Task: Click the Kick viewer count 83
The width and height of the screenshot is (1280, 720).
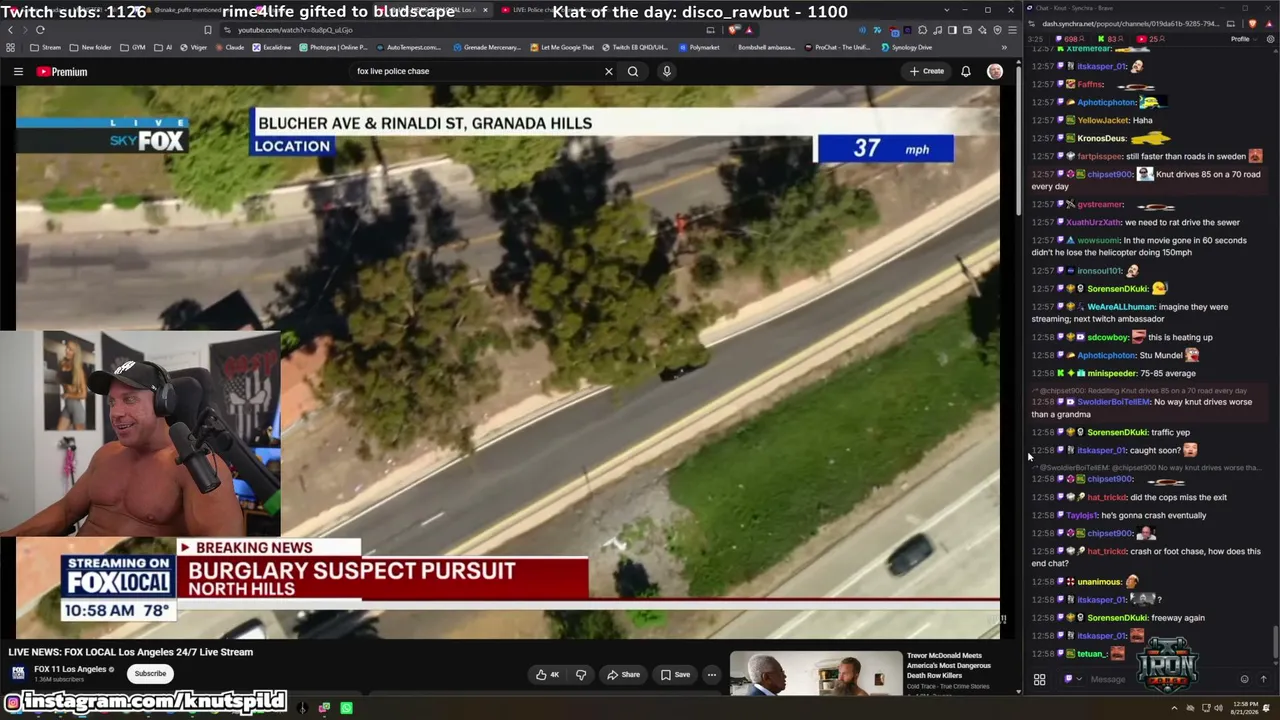Action: tap(1112, 39)
